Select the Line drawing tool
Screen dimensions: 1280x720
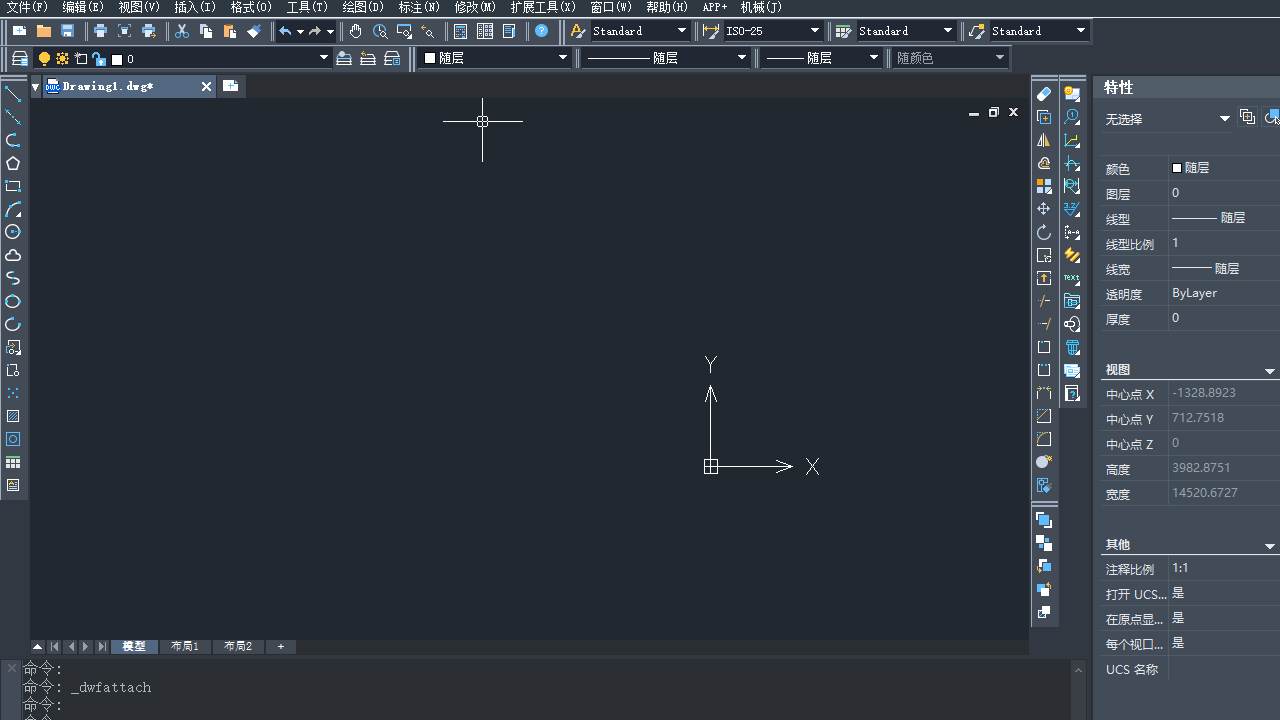[x=13, y=94]
